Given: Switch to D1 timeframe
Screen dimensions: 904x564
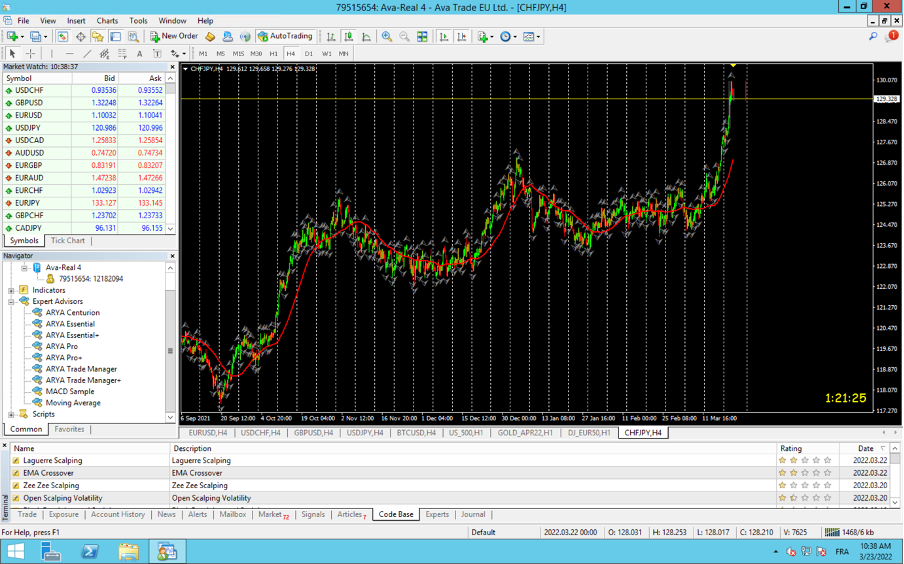Looking at the screenshot, I should pyautogui.click(x=309, y=54).
